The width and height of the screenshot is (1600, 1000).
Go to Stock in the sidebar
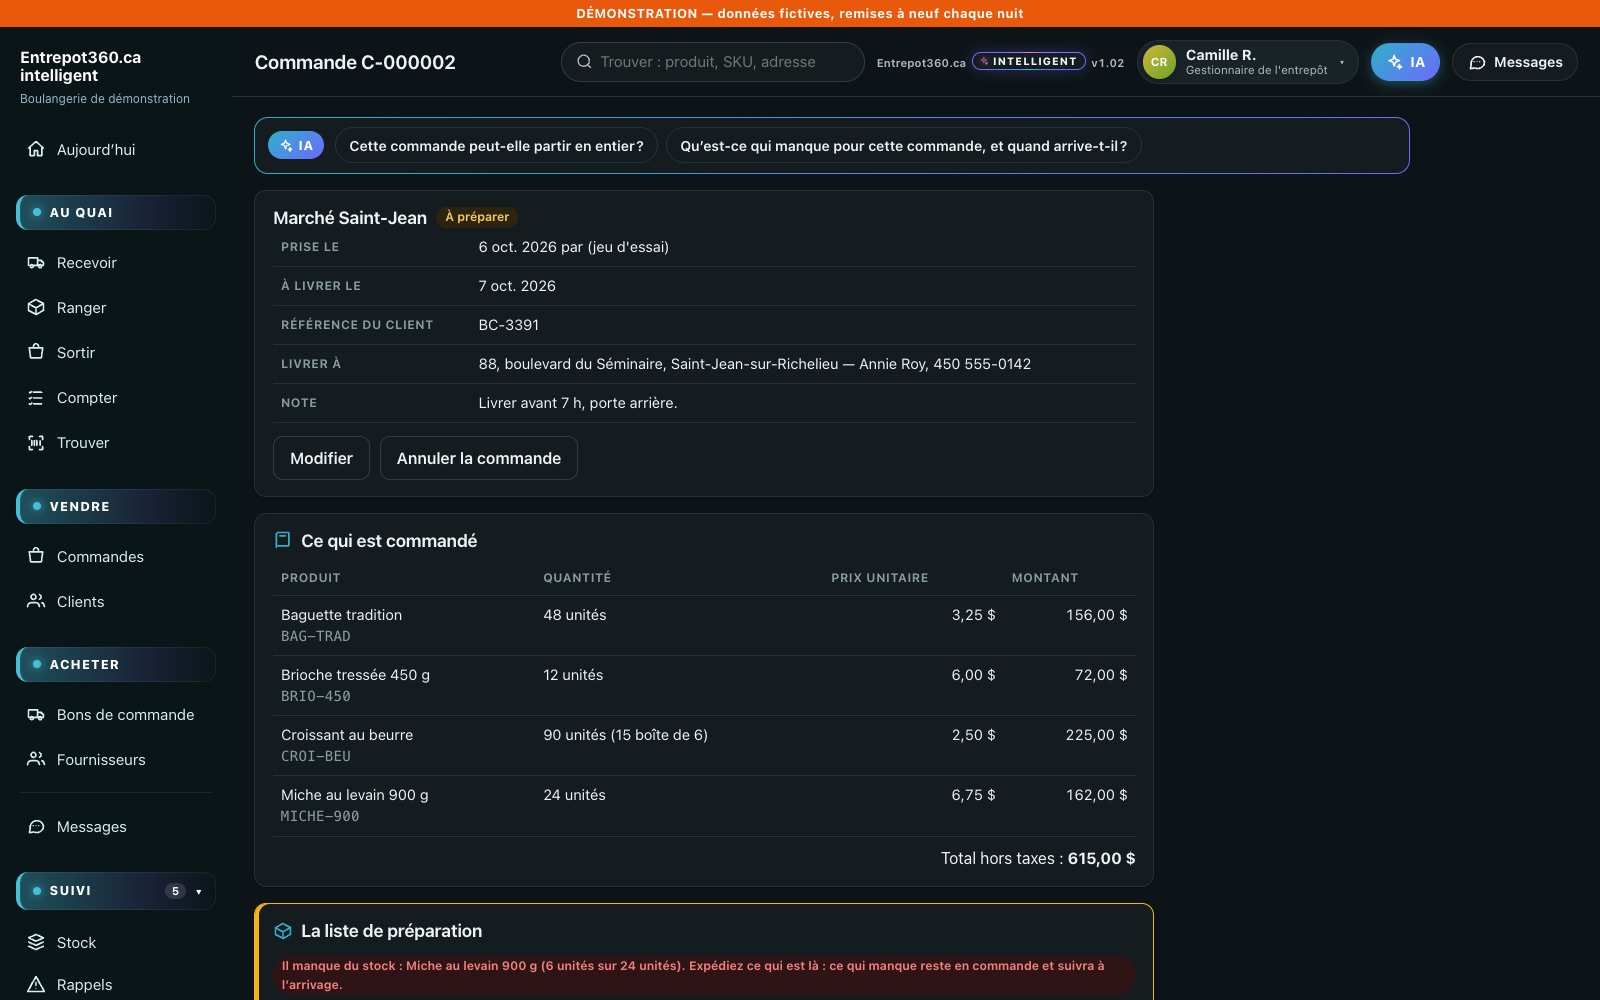pyautogui.click(x=76, y=943)
